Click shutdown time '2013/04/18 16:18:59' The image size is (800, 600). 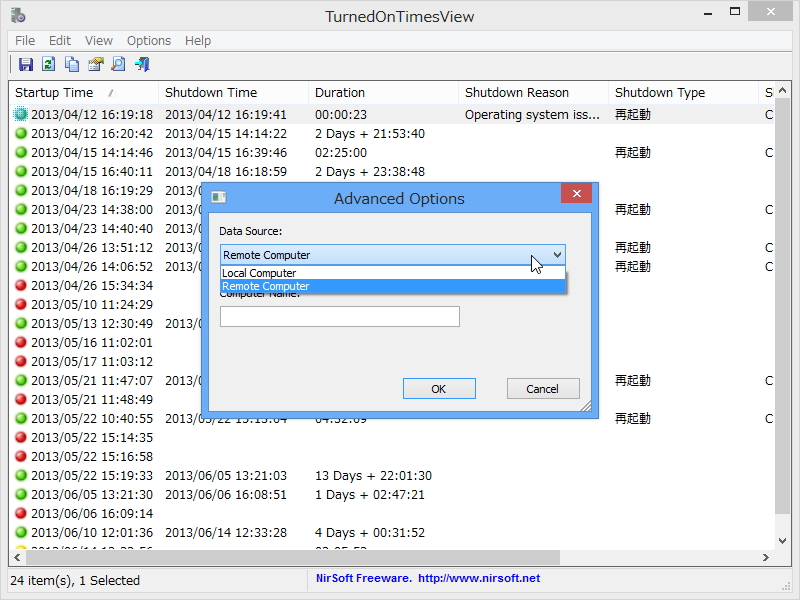point(226,171)
